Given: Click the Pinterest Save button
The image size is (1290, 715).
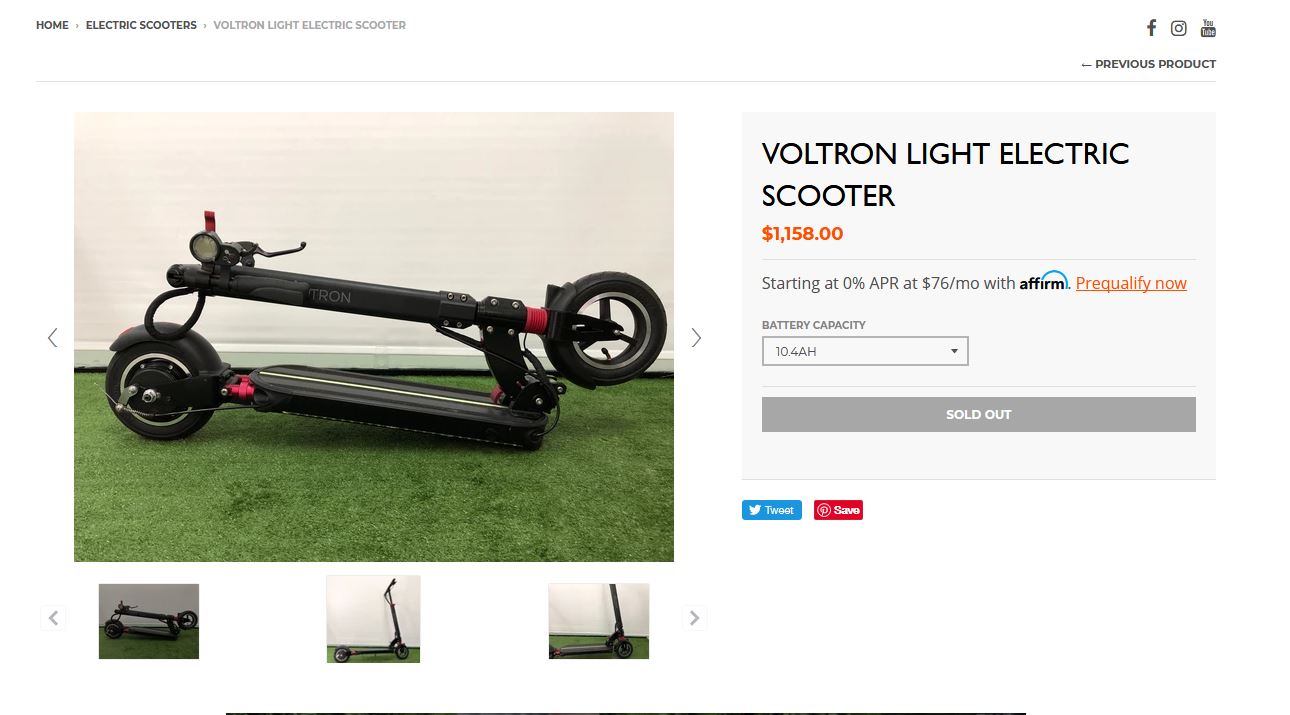Looking at the screenshot, I should click(838, 510).
